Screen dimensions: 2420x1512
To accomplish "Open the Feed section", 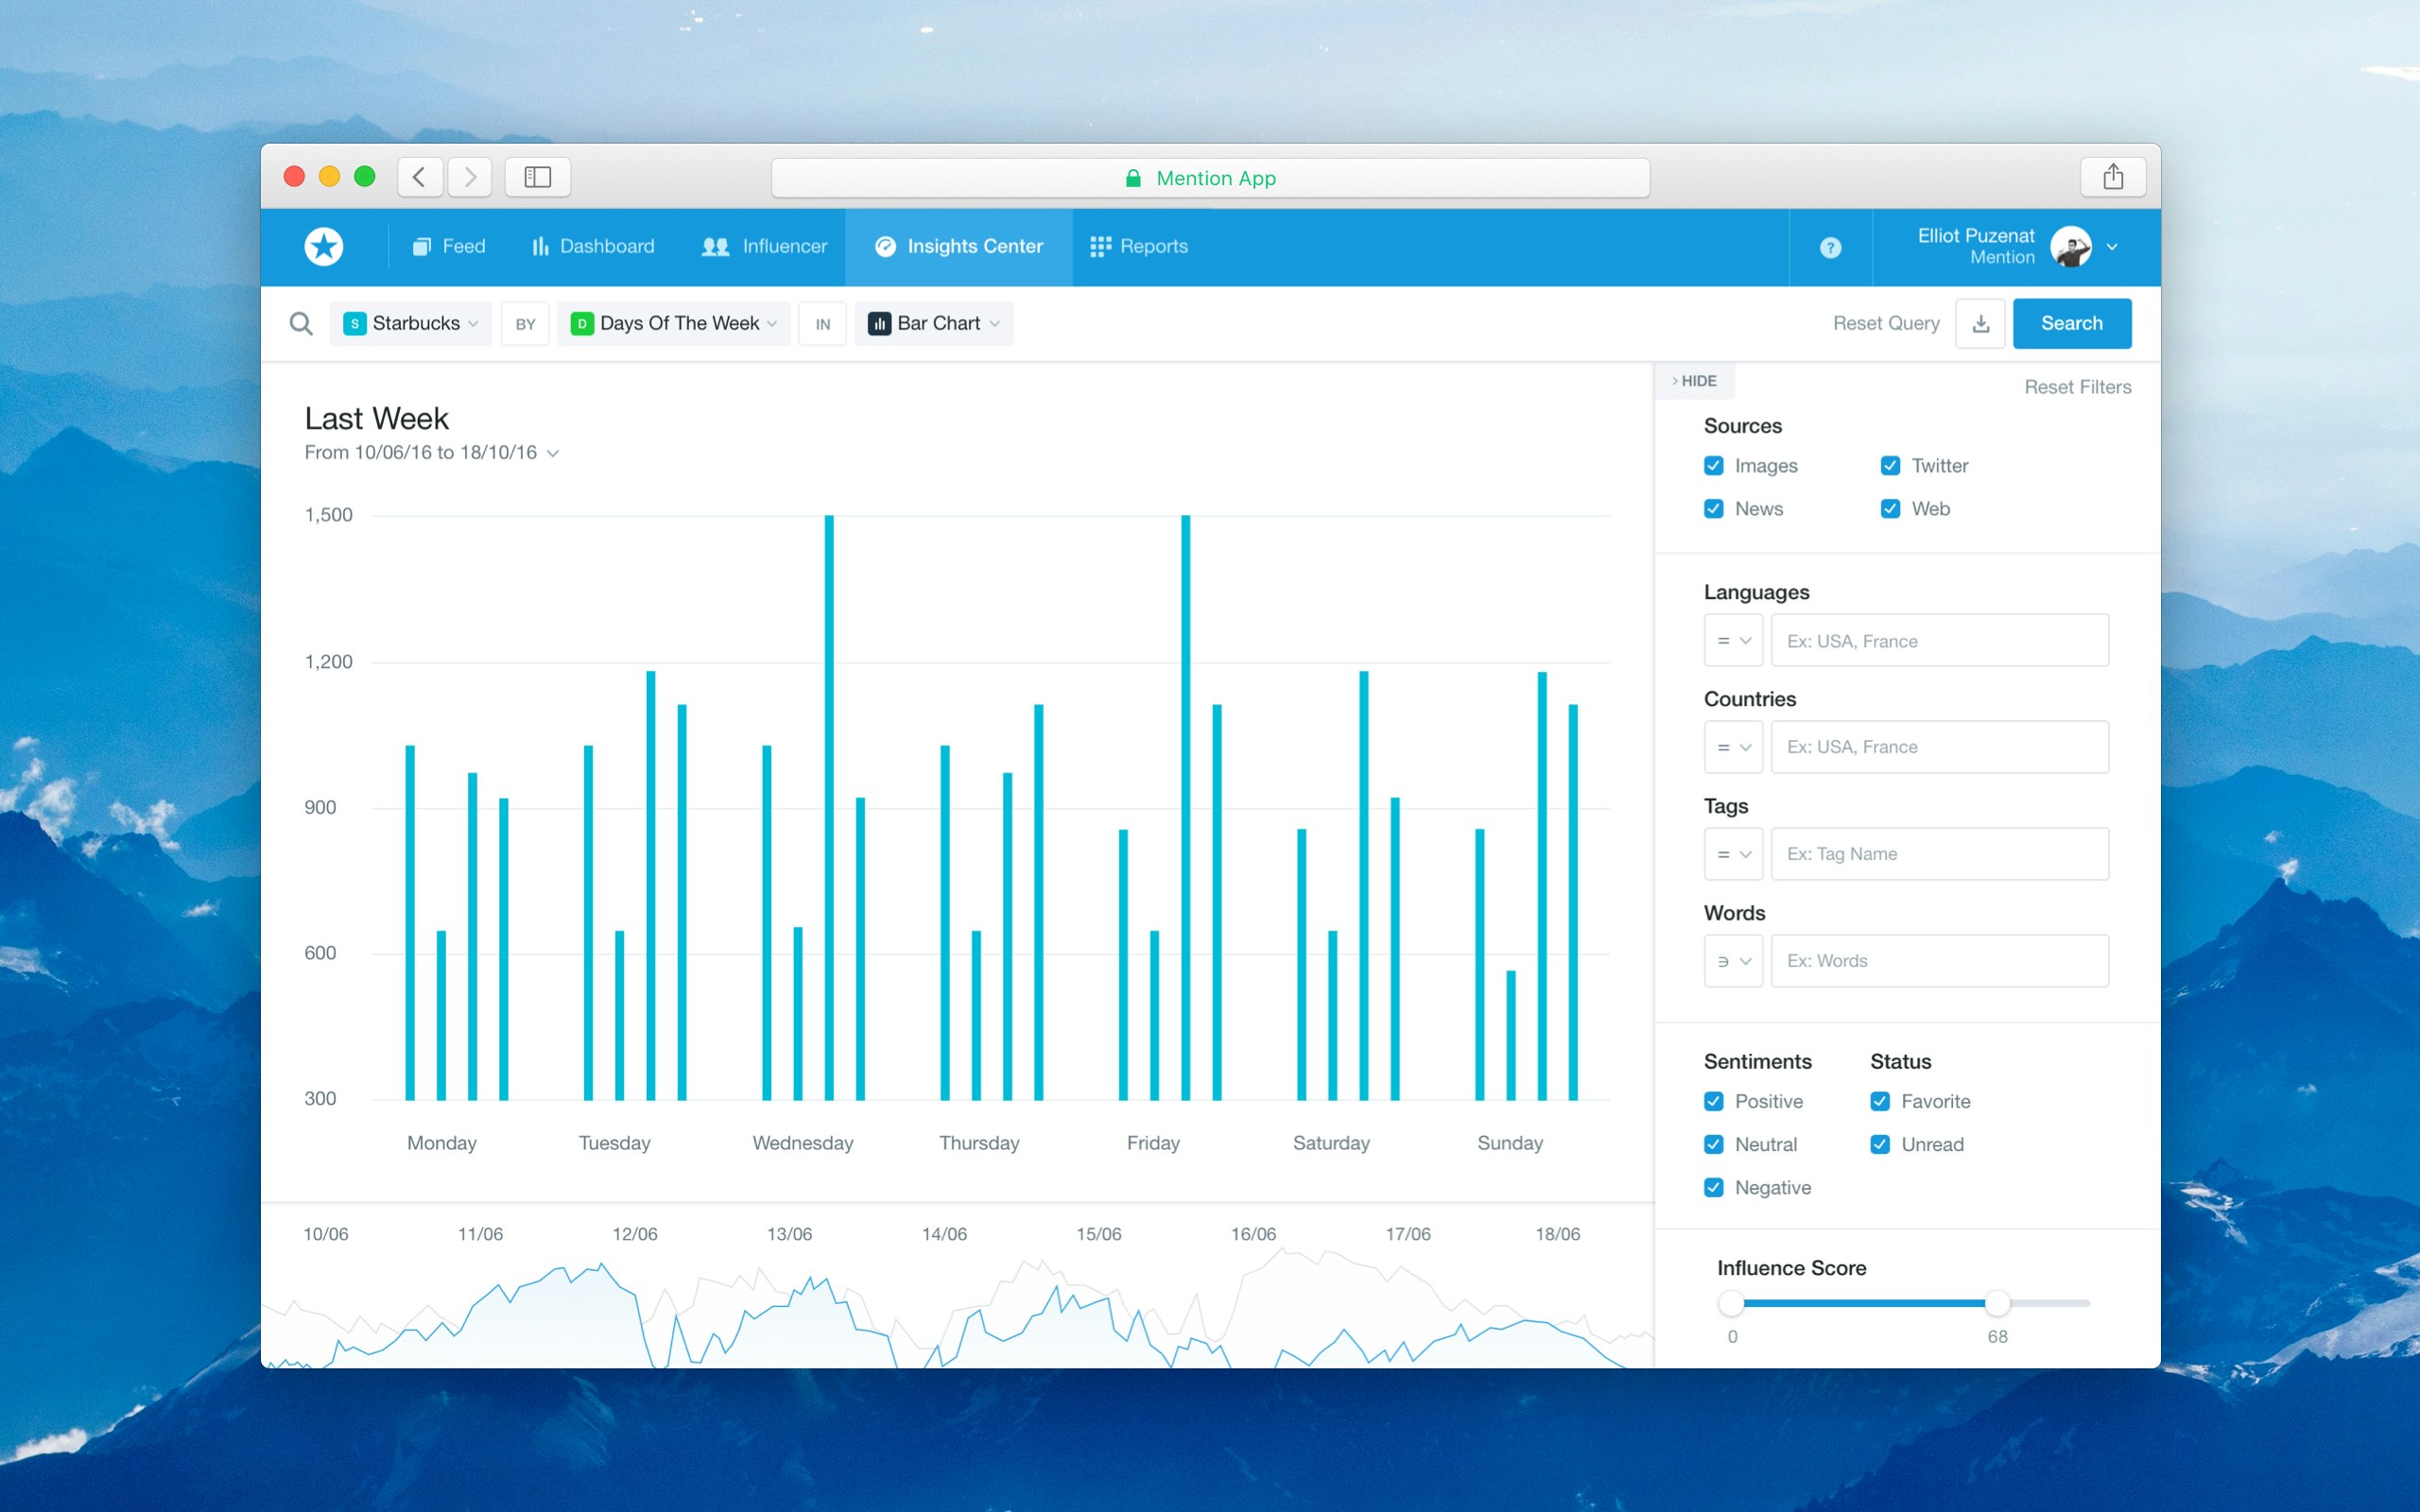I will [449, 246].
